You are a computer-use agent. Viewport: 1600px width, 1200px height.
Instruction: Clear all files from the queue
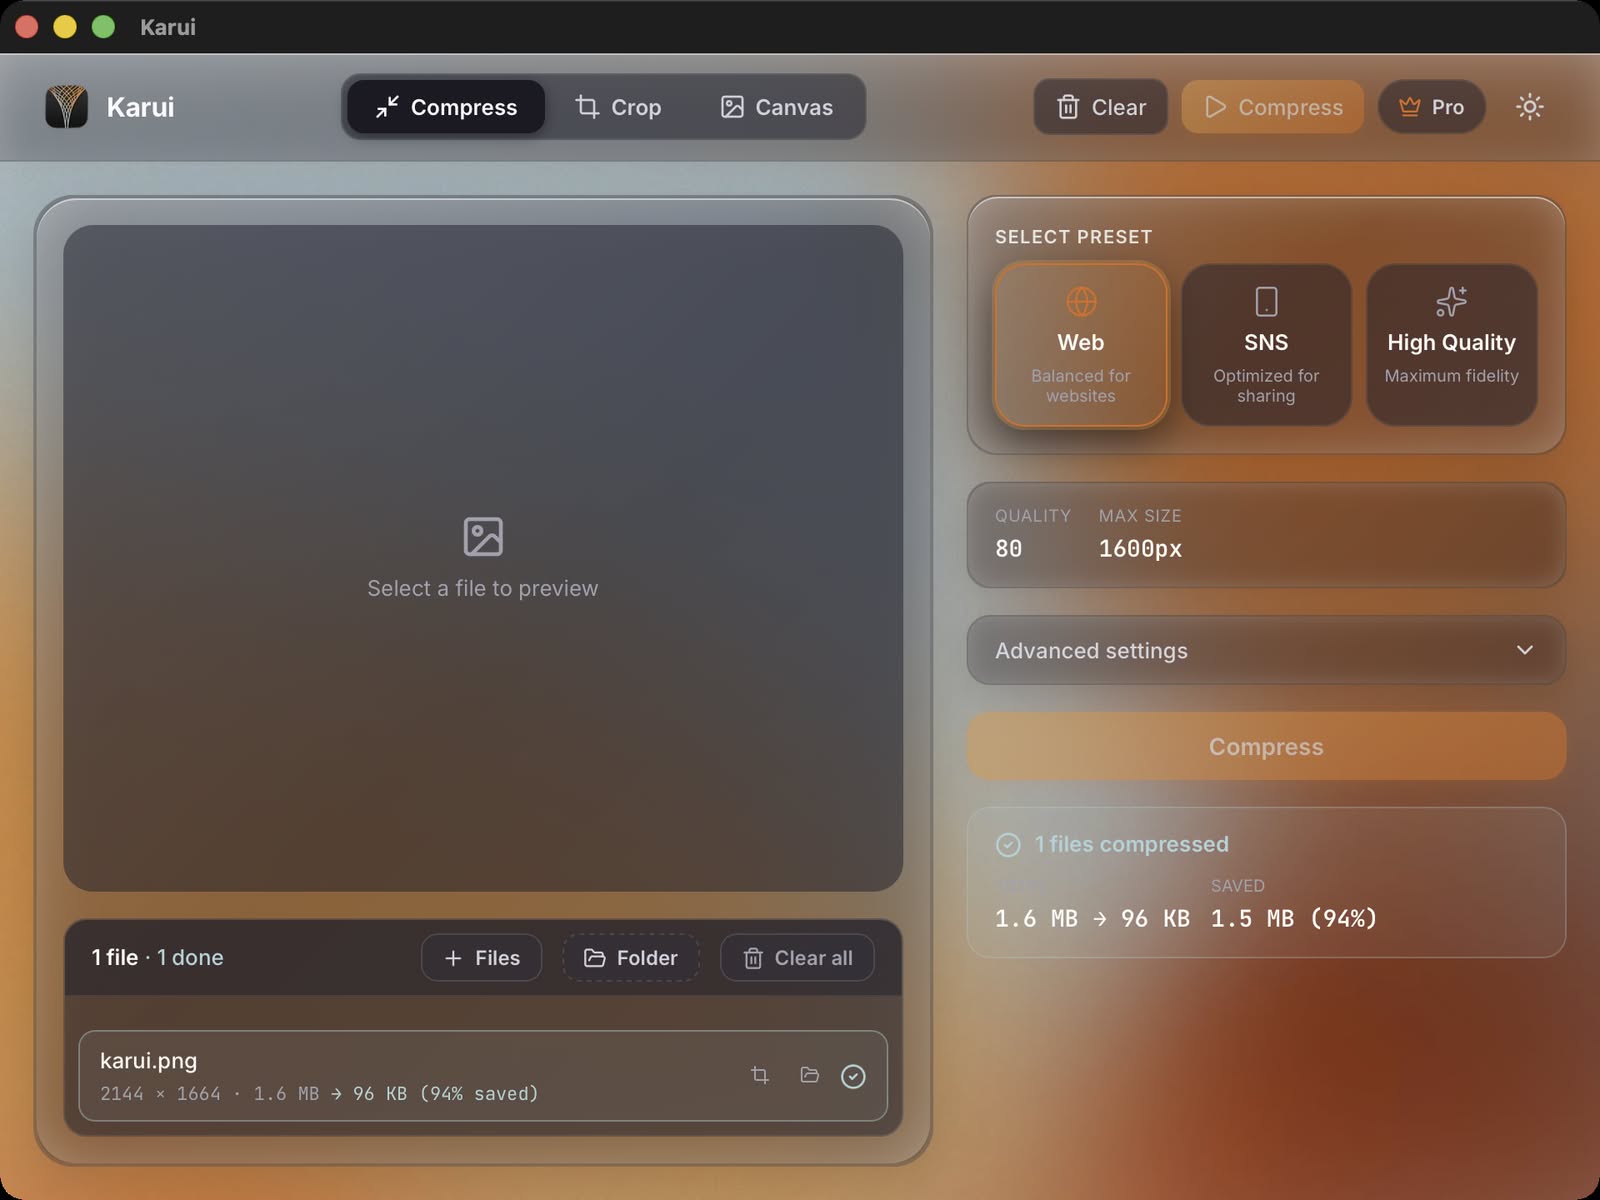coord(797,957)
